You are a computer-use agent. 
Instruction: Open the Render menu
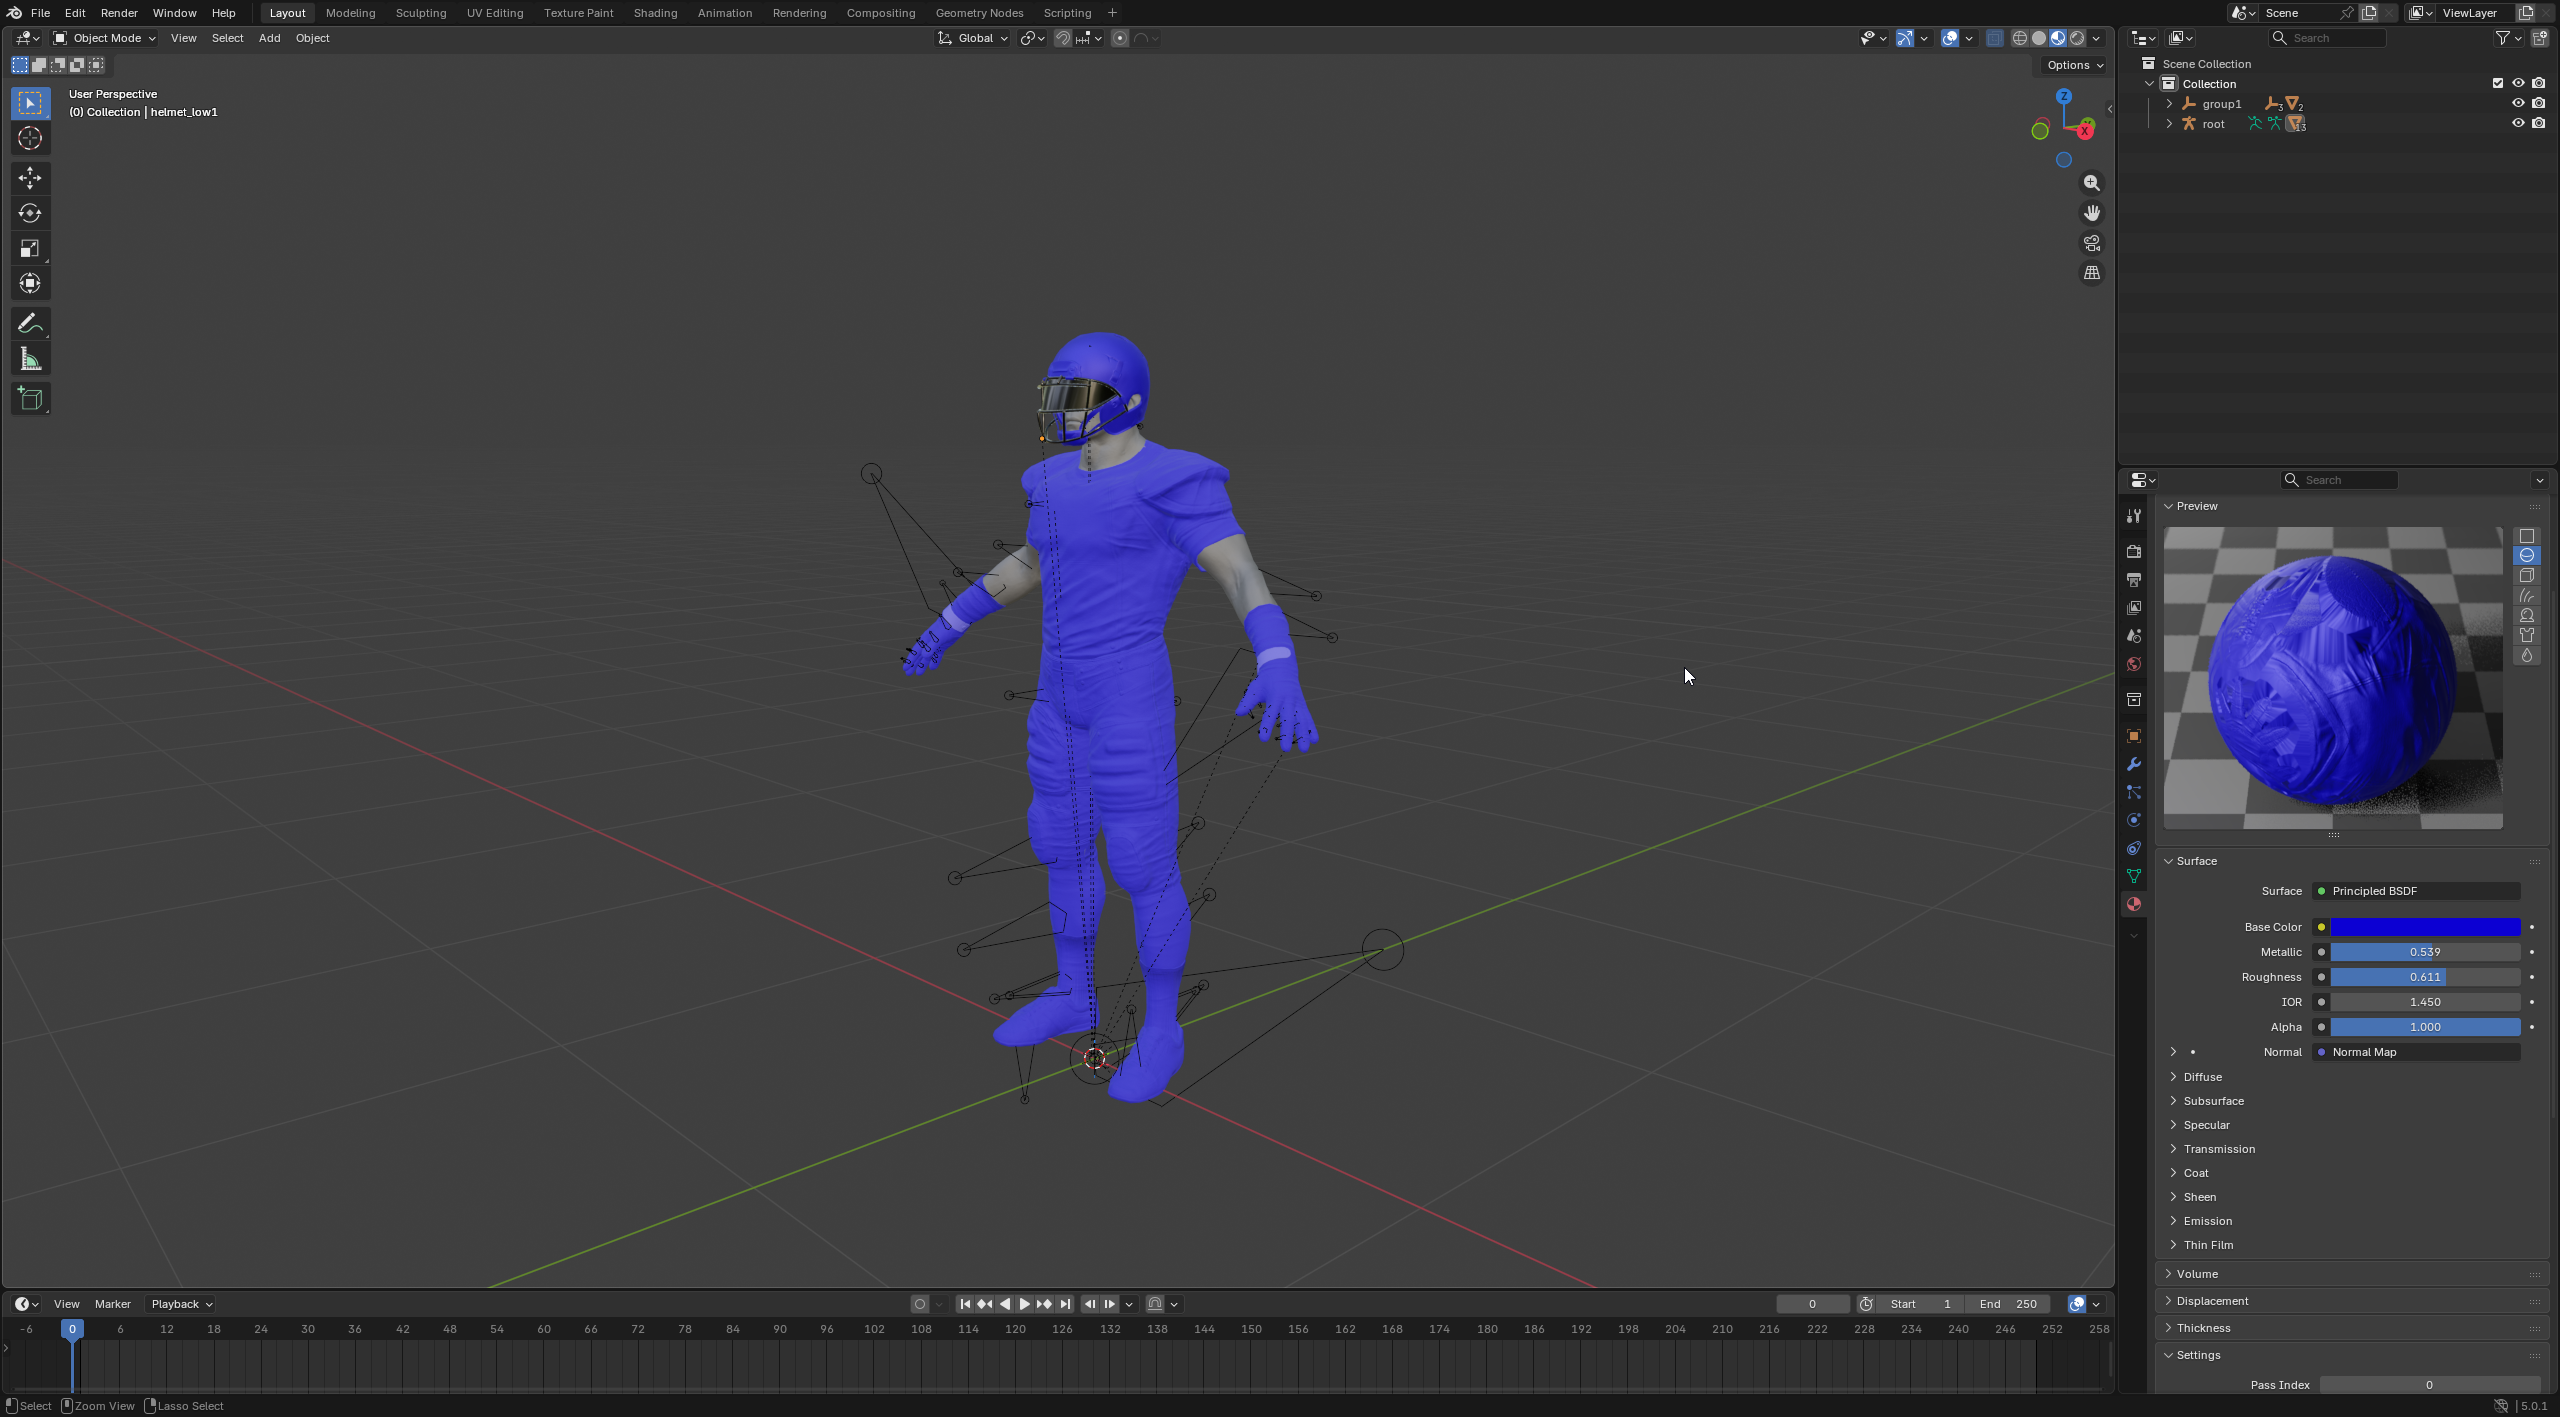click(119, 13)
